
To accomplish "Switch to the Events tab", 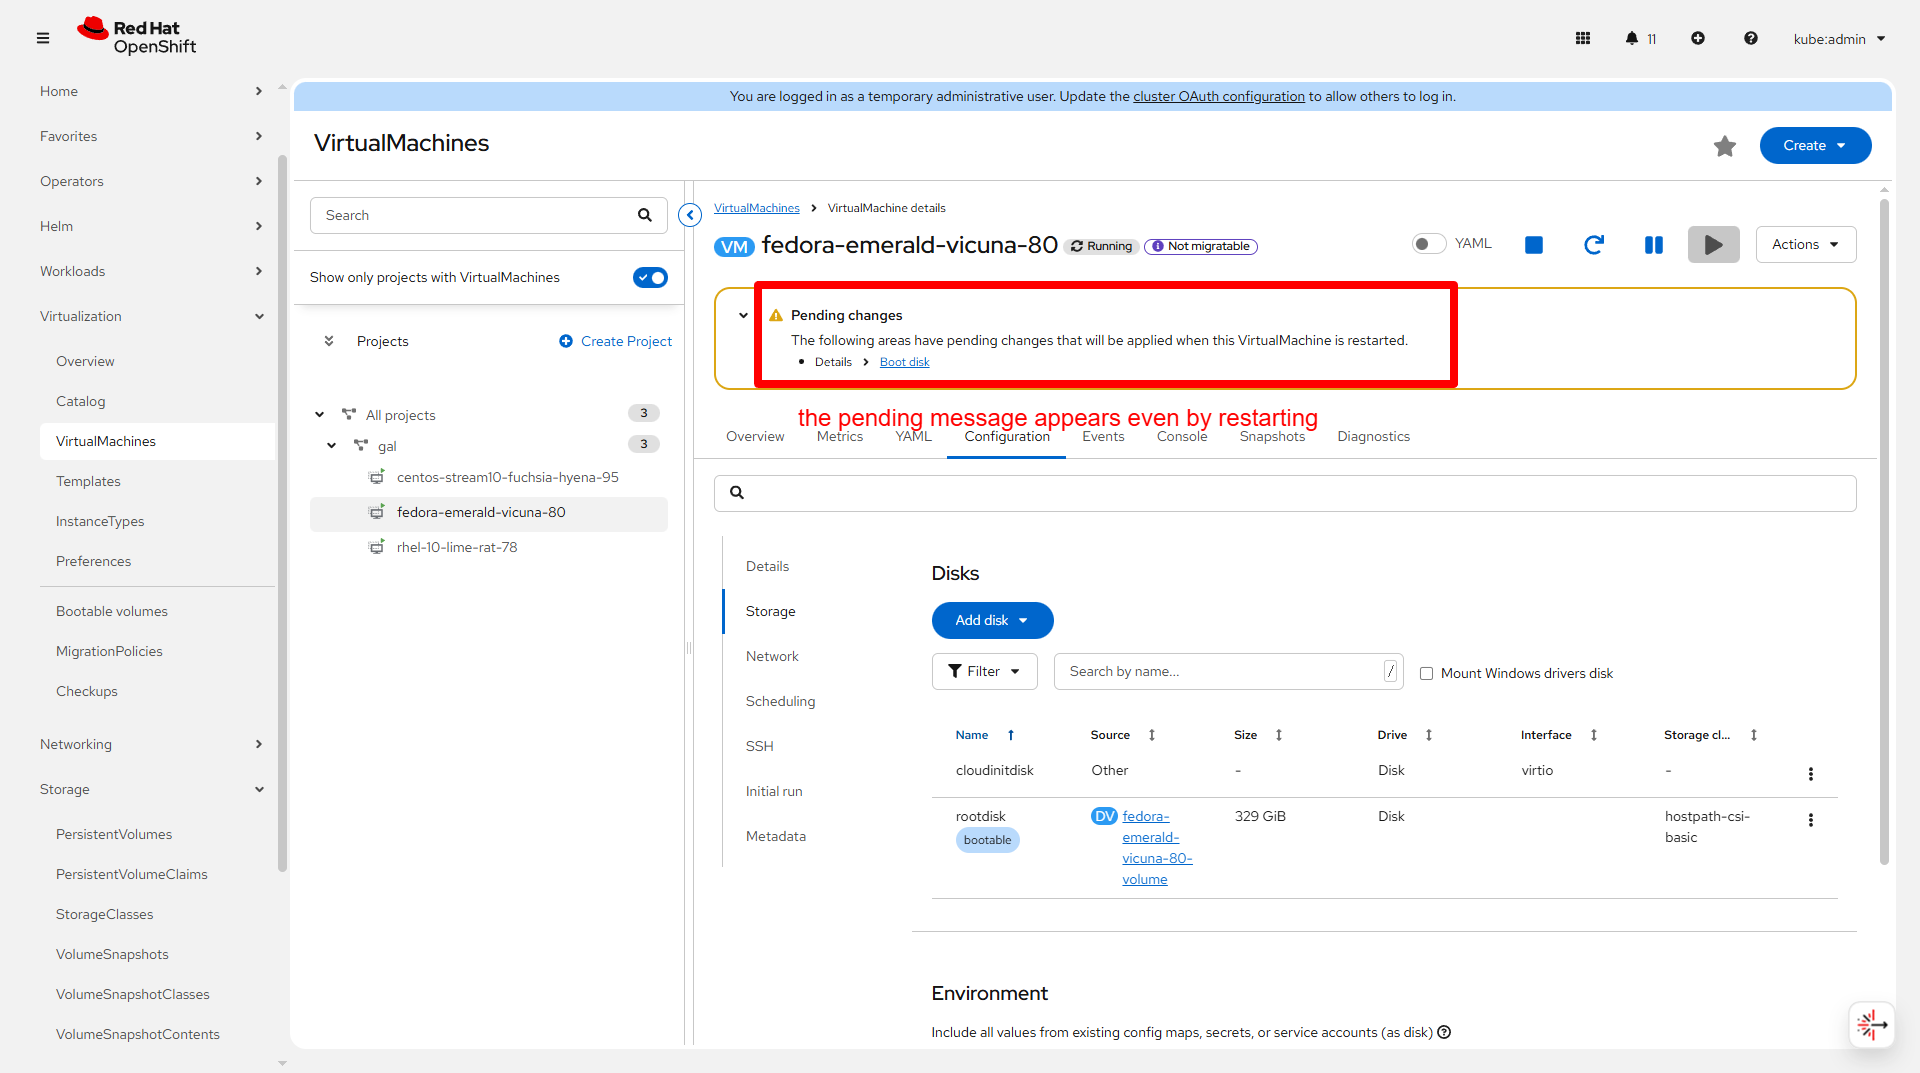I will click(x=1103, y=437).
